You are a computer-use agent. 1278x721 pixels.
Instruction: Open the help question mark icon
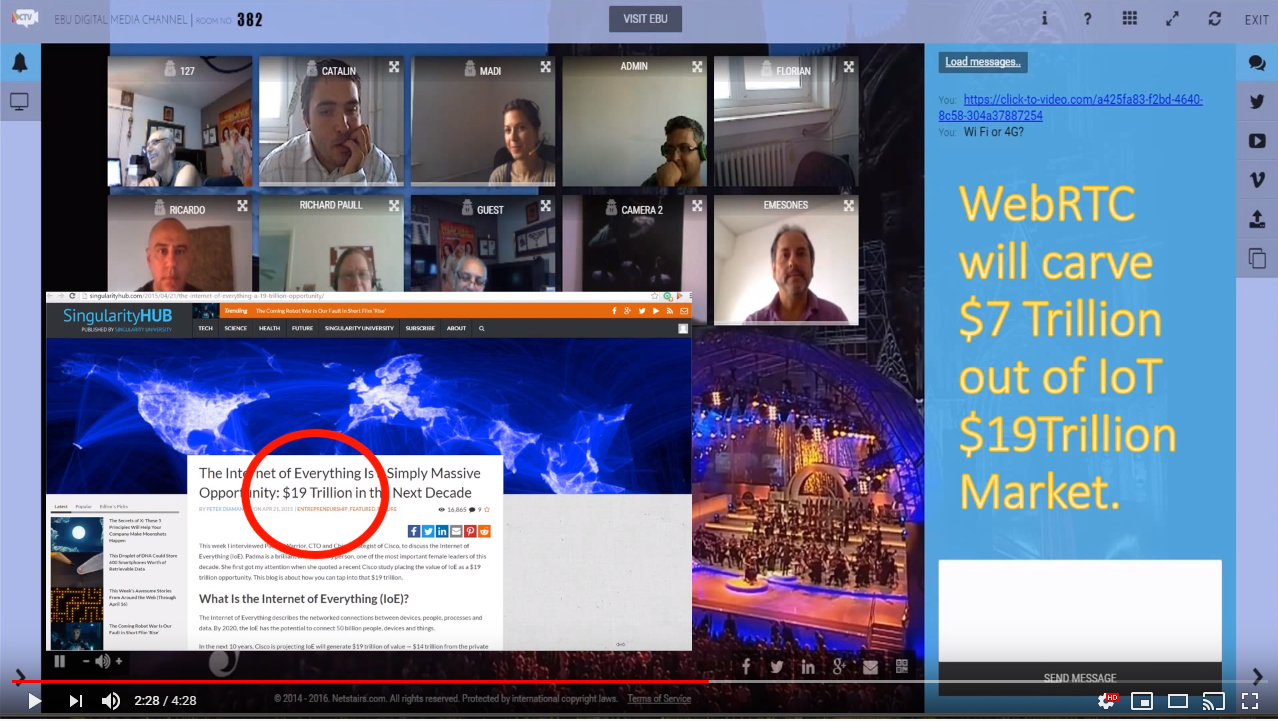[x=1087, y=19]
